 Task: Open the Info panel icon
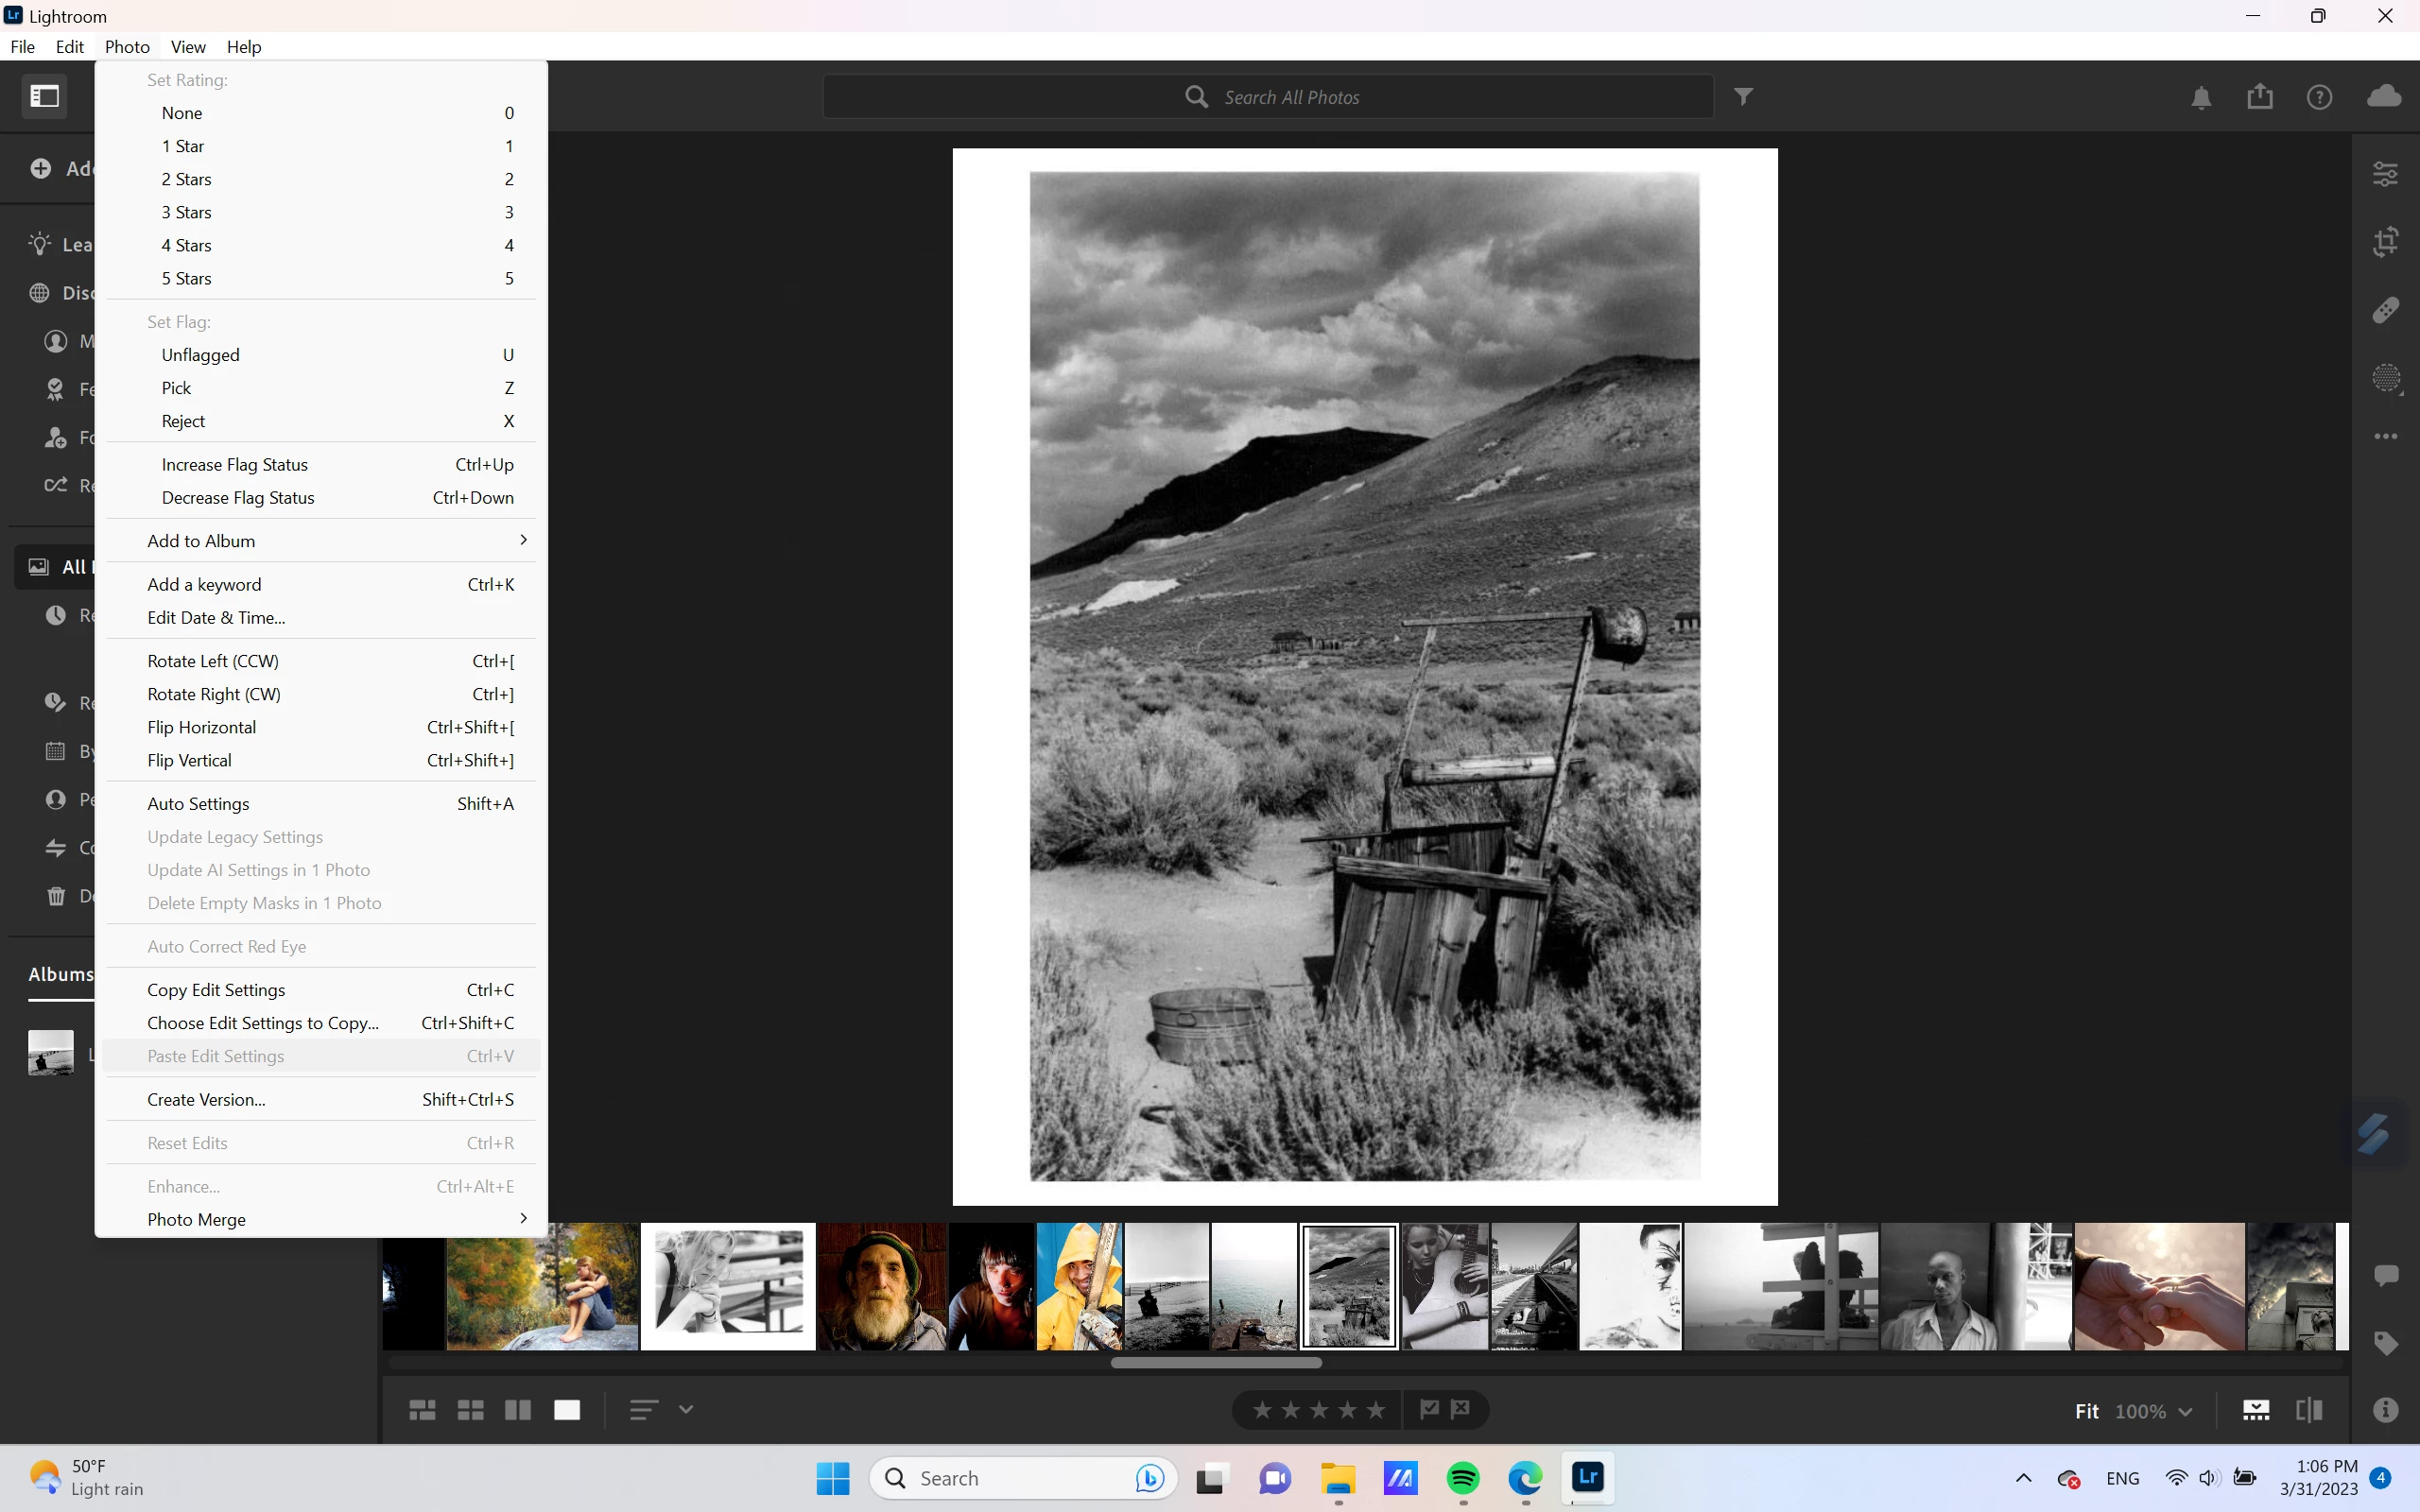click(x=2385, y=1410)
